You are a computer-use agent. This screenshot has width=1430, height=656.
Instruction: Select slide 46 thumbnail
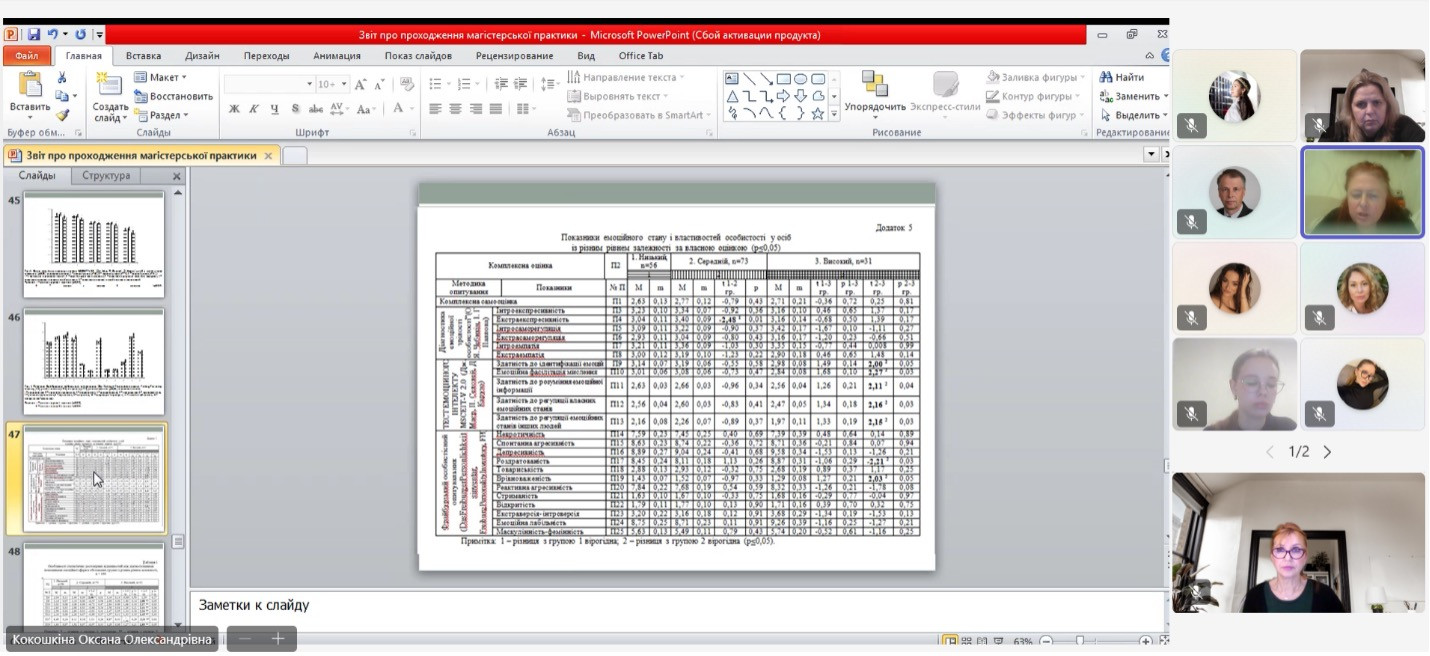click(x=94, y=362)
